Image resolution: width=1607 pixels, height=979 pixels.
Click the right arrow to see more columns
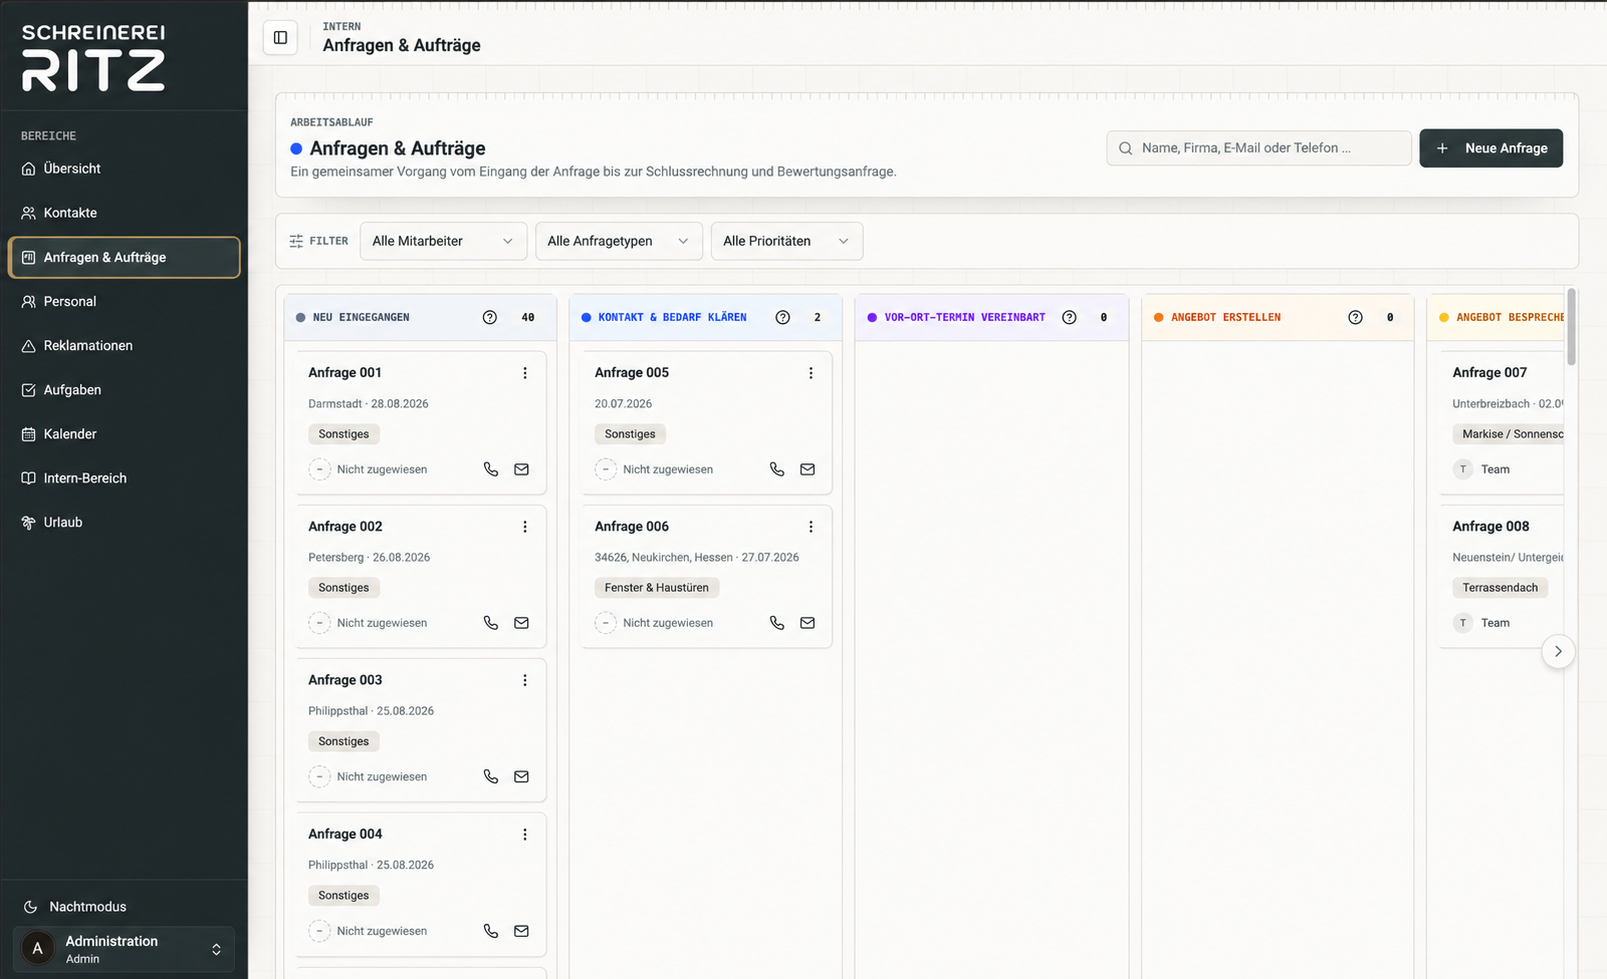click(x=1558, y=651)
